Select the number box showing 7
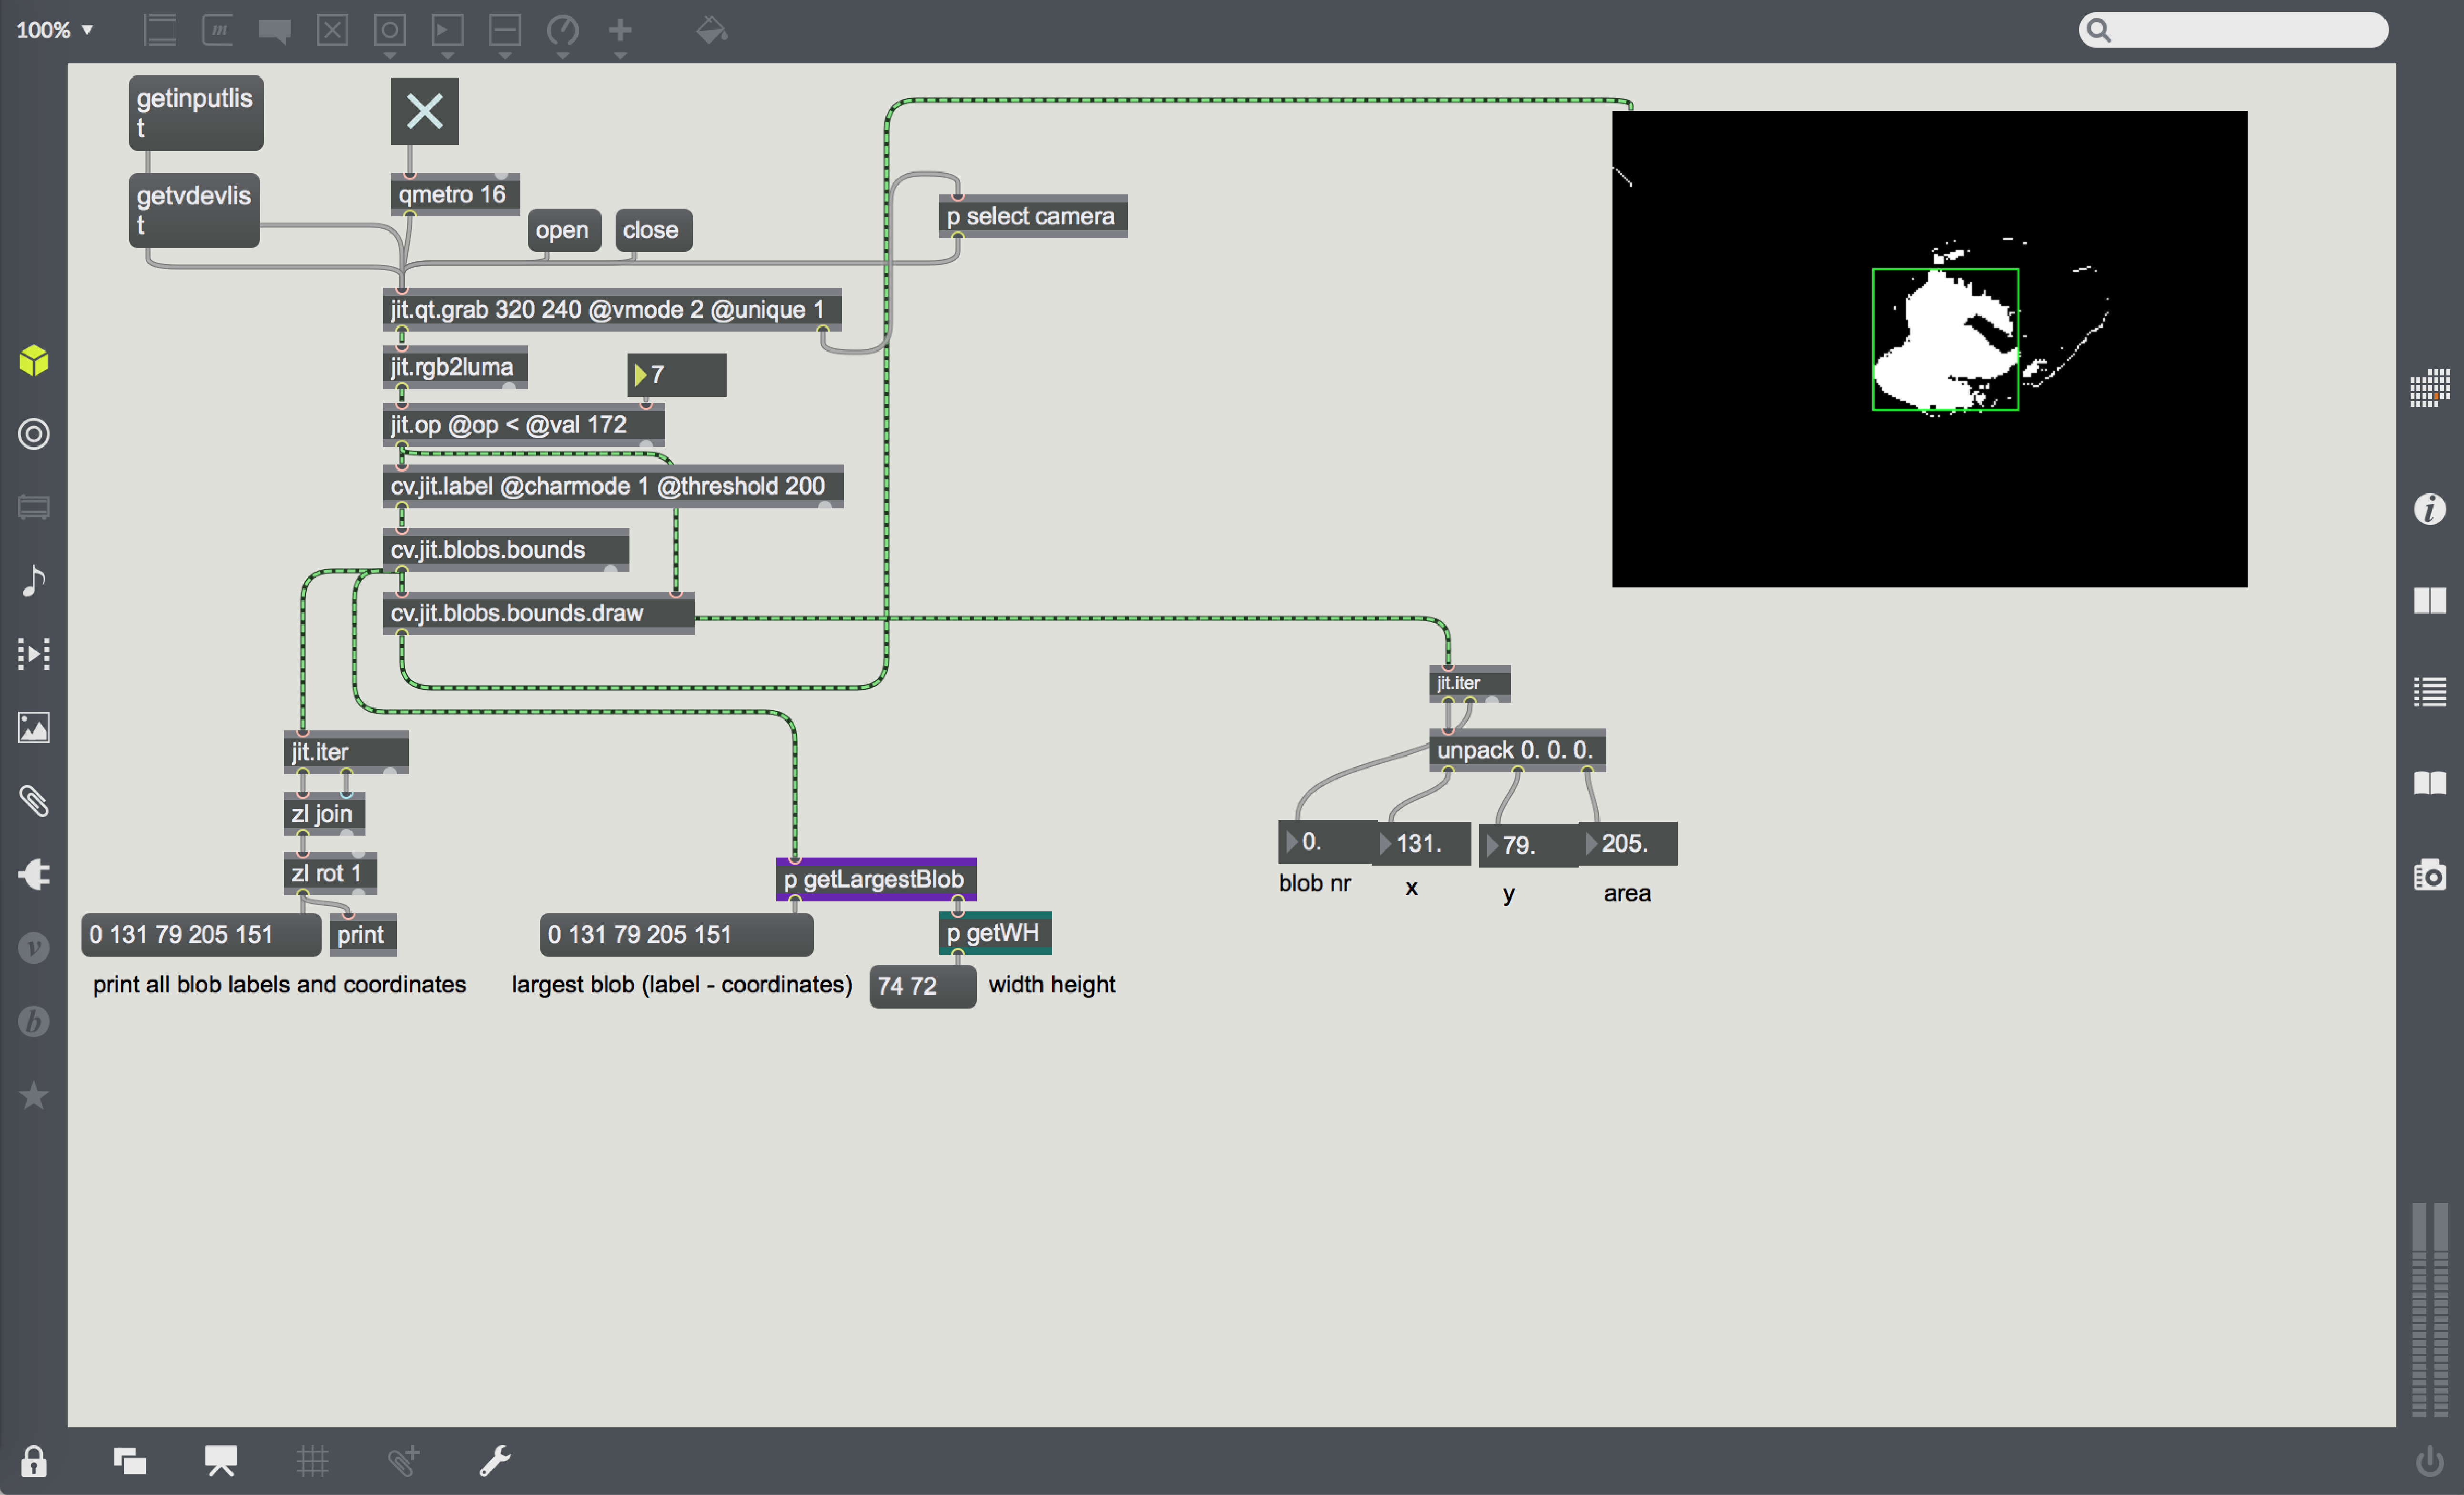The height and width of the screenshot is (1495, 2464). pyautogui.click(x=677, y=375)
